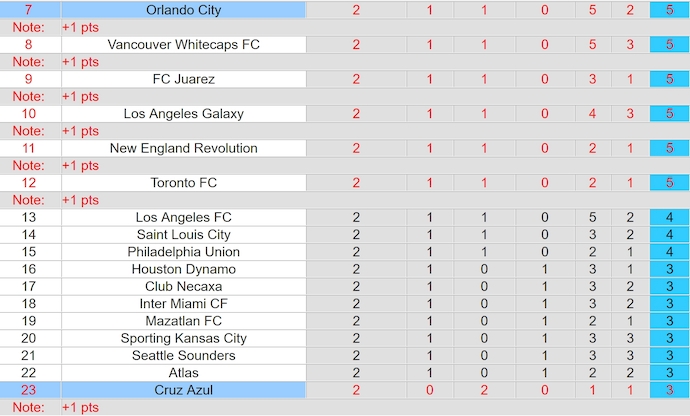Open the Club Necaxa team link
This screenshot has height=416, width=690.
coord(184,286)
